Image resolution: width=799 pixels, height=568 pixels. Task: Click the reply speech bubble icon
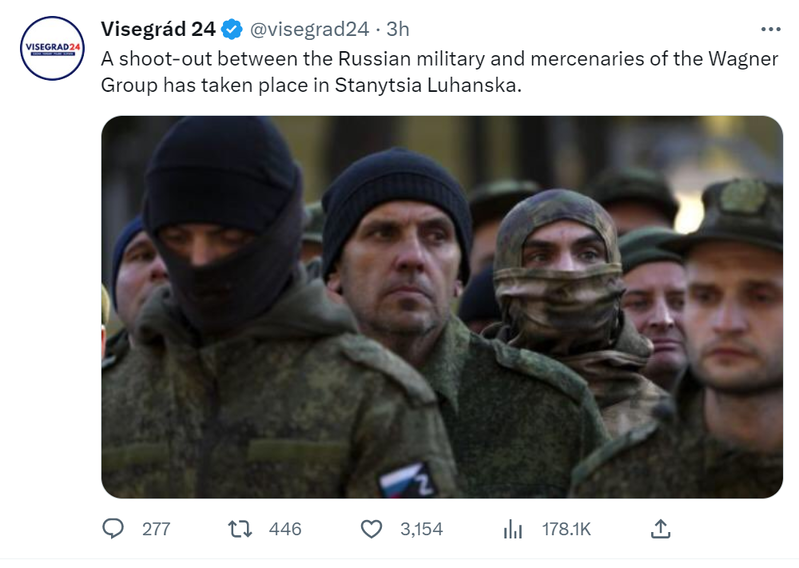pyautogui.click(x=113, y=529)
